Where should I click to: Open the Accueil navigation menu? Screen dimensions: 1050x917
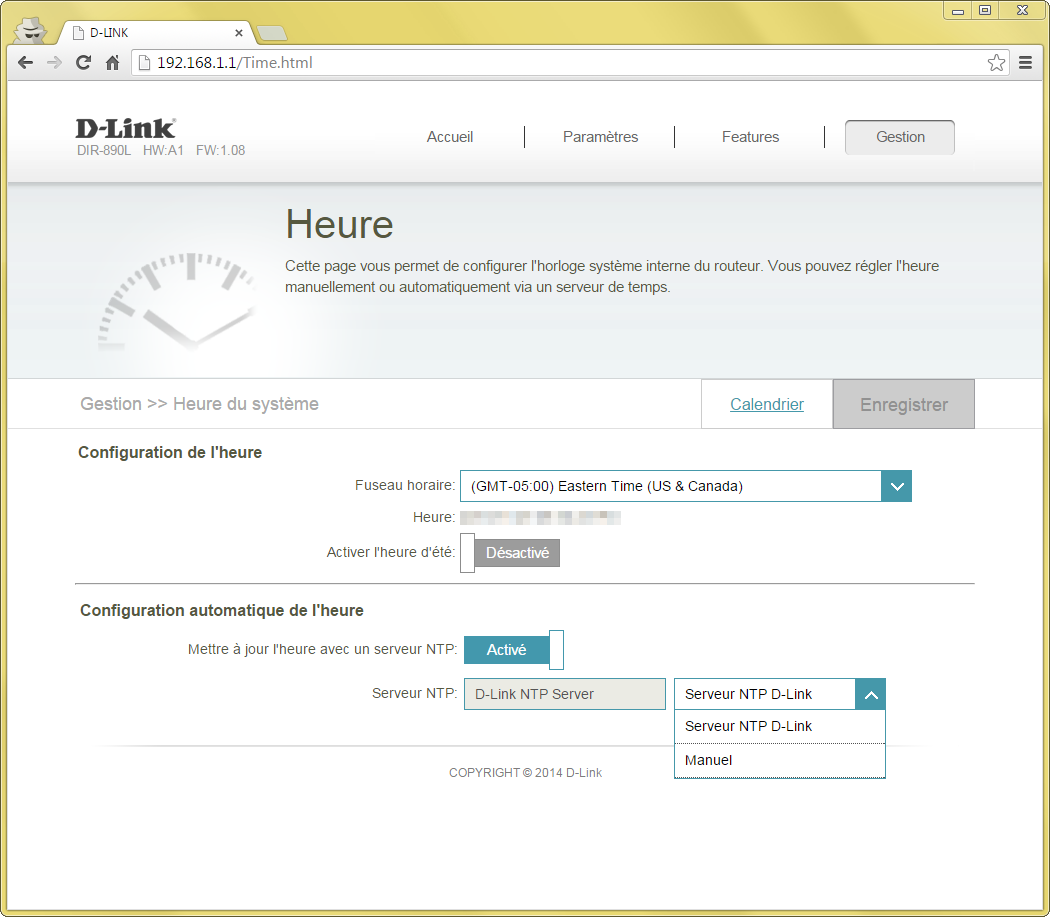[x=450, y=137]
